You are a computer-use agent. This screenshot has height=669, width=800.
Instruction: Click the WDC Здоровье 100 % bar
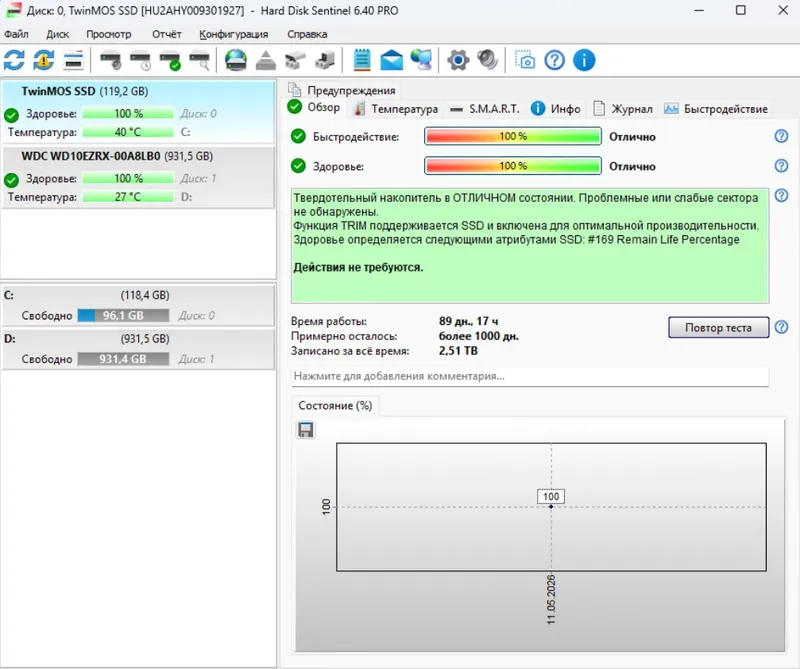click(128, 178)
